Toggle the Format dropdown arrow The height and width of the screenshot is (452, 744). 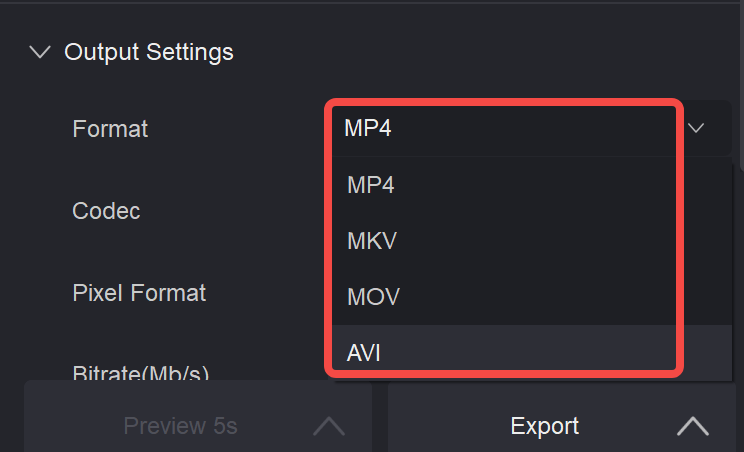click(696, 128)
